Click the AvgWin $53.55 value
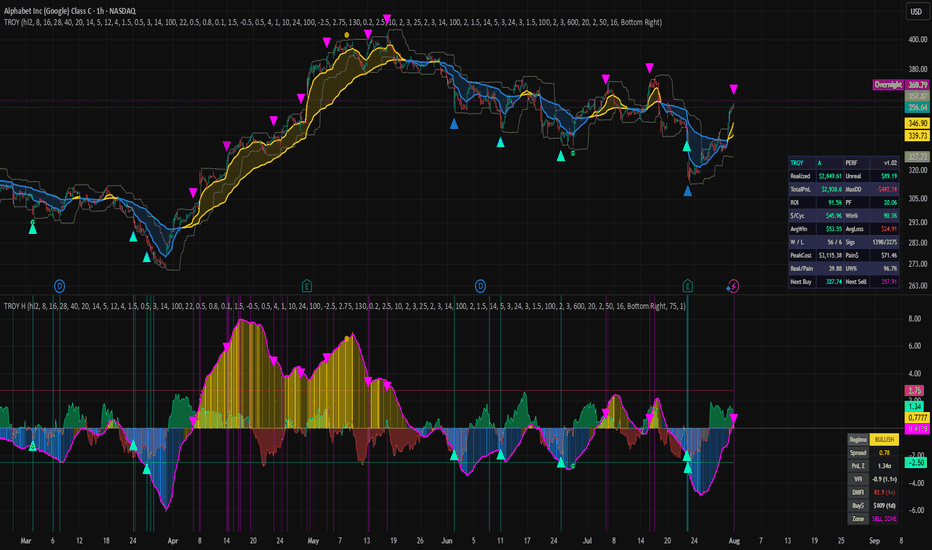Image resolution: width=932 pixels, height=550 pixels. click(x=830, y=229)
